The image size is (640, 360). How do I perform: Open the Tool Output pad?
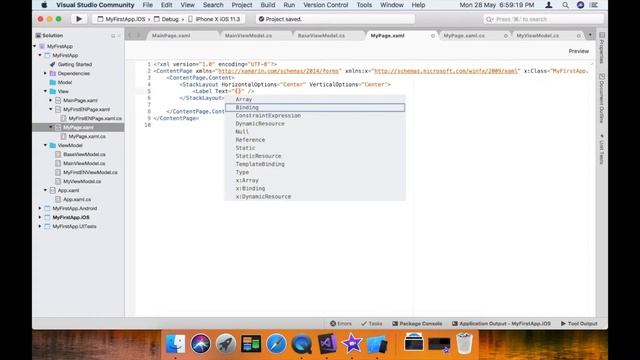coord(579,324)
